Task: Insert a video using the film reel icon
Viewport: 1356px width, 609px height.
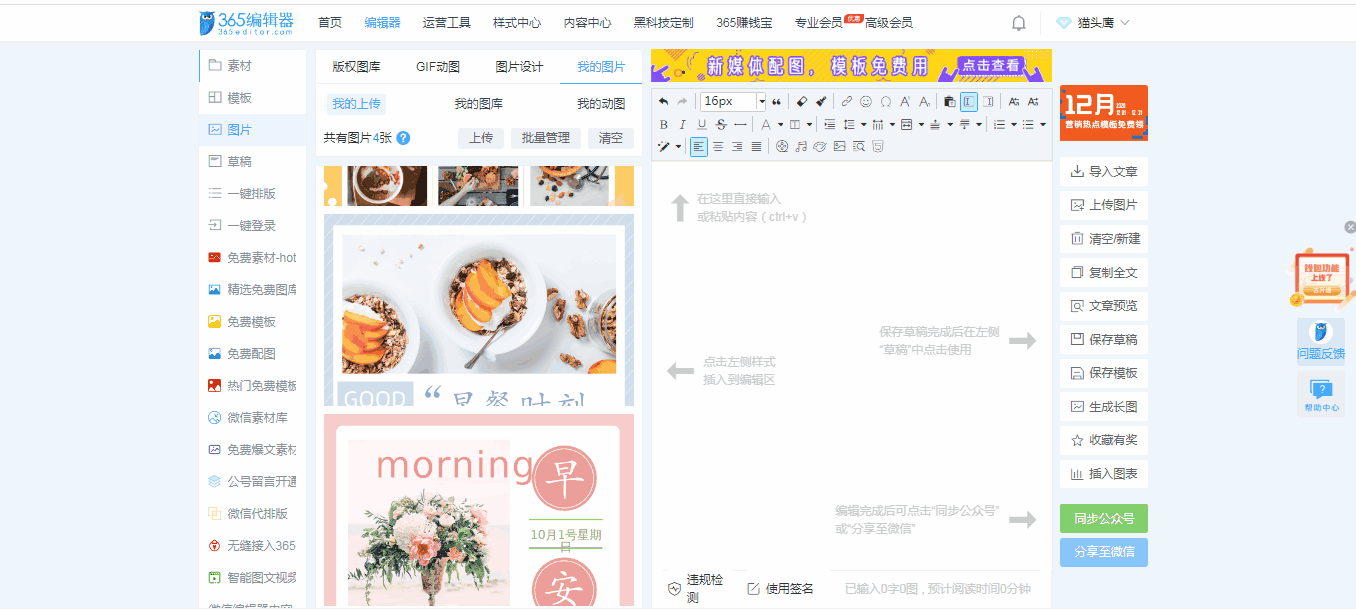Action: click(x=782, y=146)
